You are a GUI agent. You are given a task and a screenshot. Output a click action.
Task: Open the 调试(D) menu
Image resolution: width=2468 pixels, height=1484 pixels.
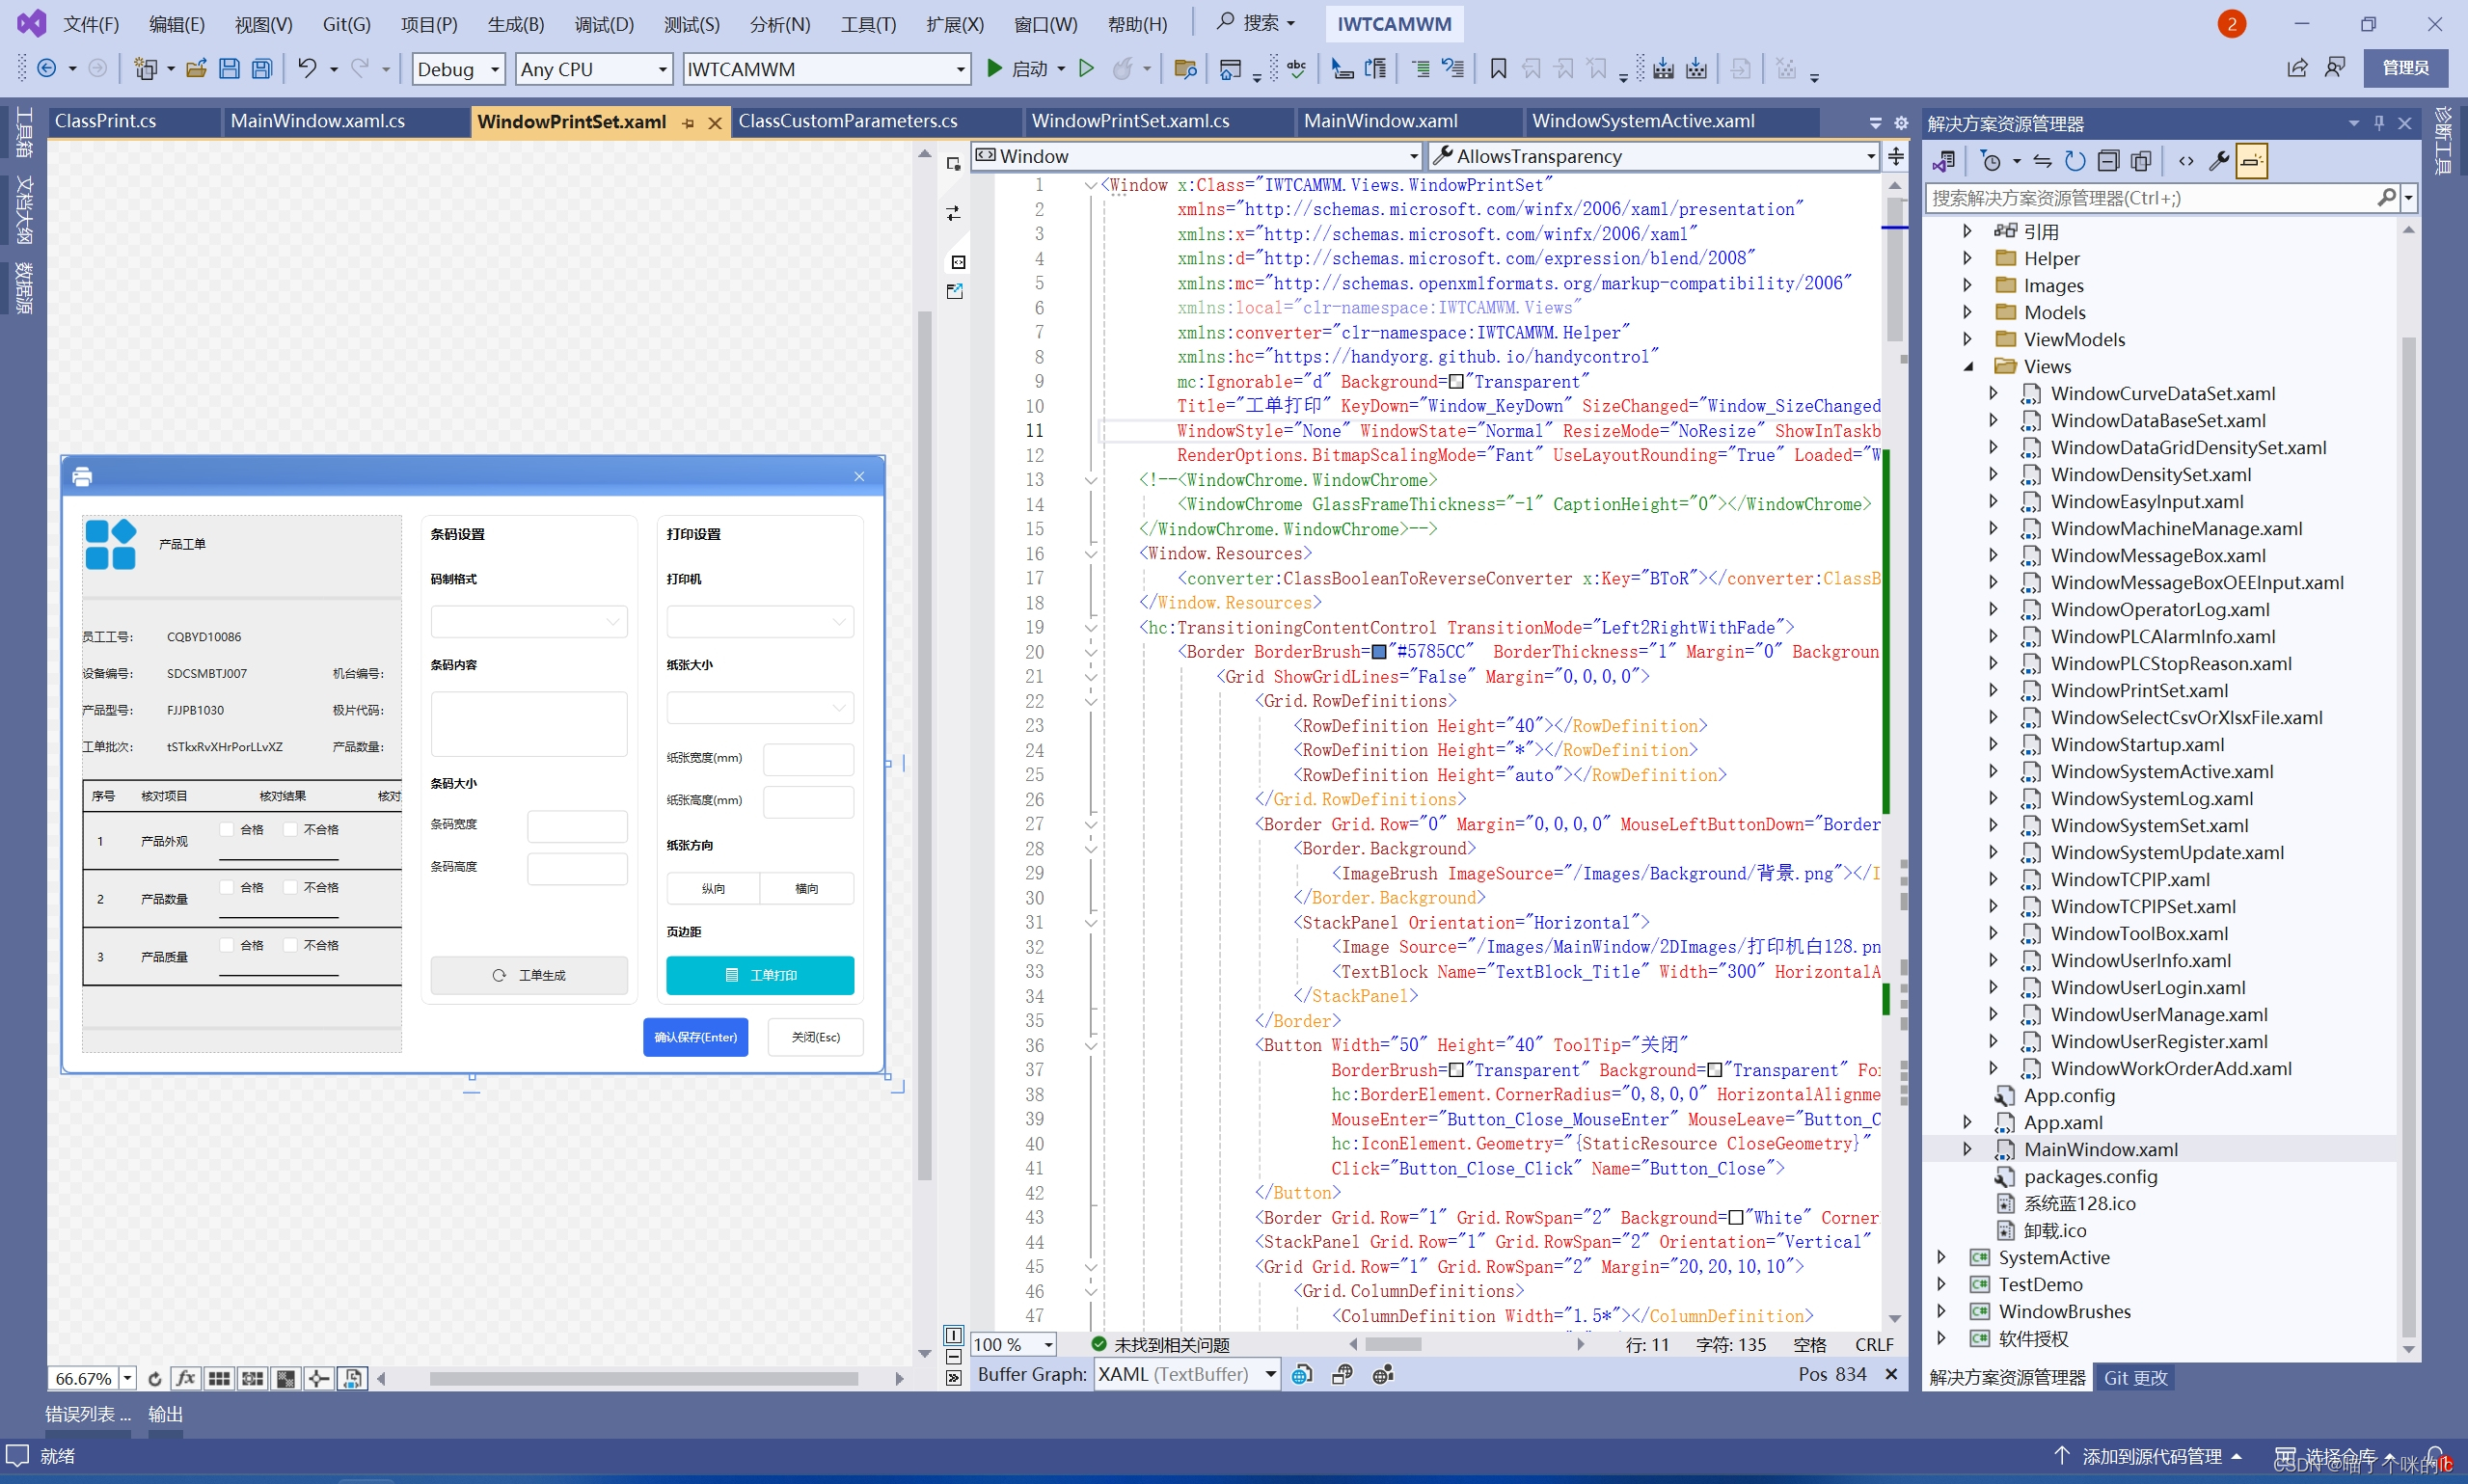click(x=604, y=24)
